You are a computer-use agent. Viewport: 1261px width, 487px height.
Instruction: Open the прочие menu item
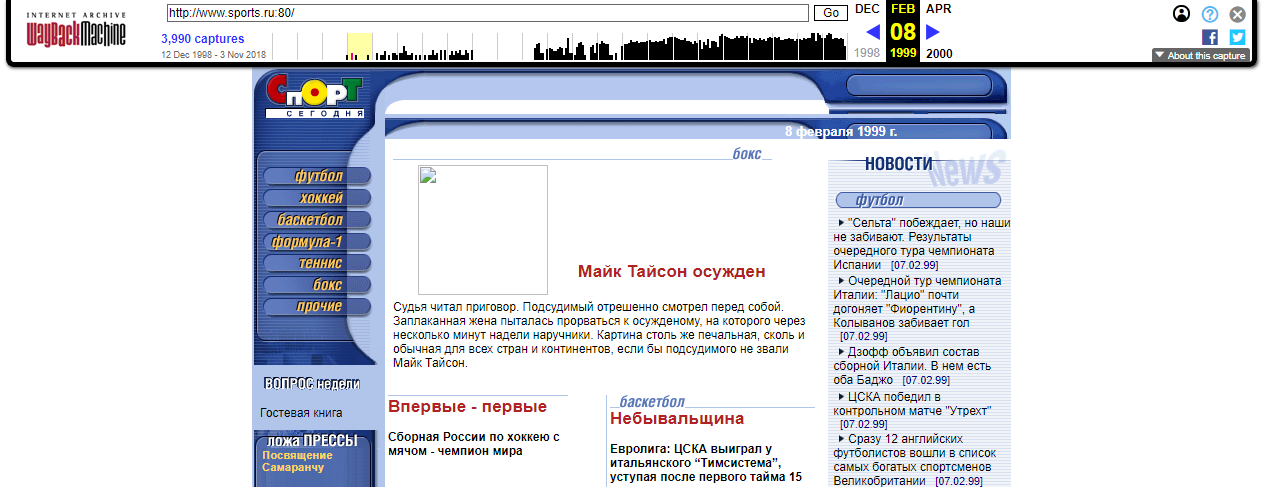point(317,307)
